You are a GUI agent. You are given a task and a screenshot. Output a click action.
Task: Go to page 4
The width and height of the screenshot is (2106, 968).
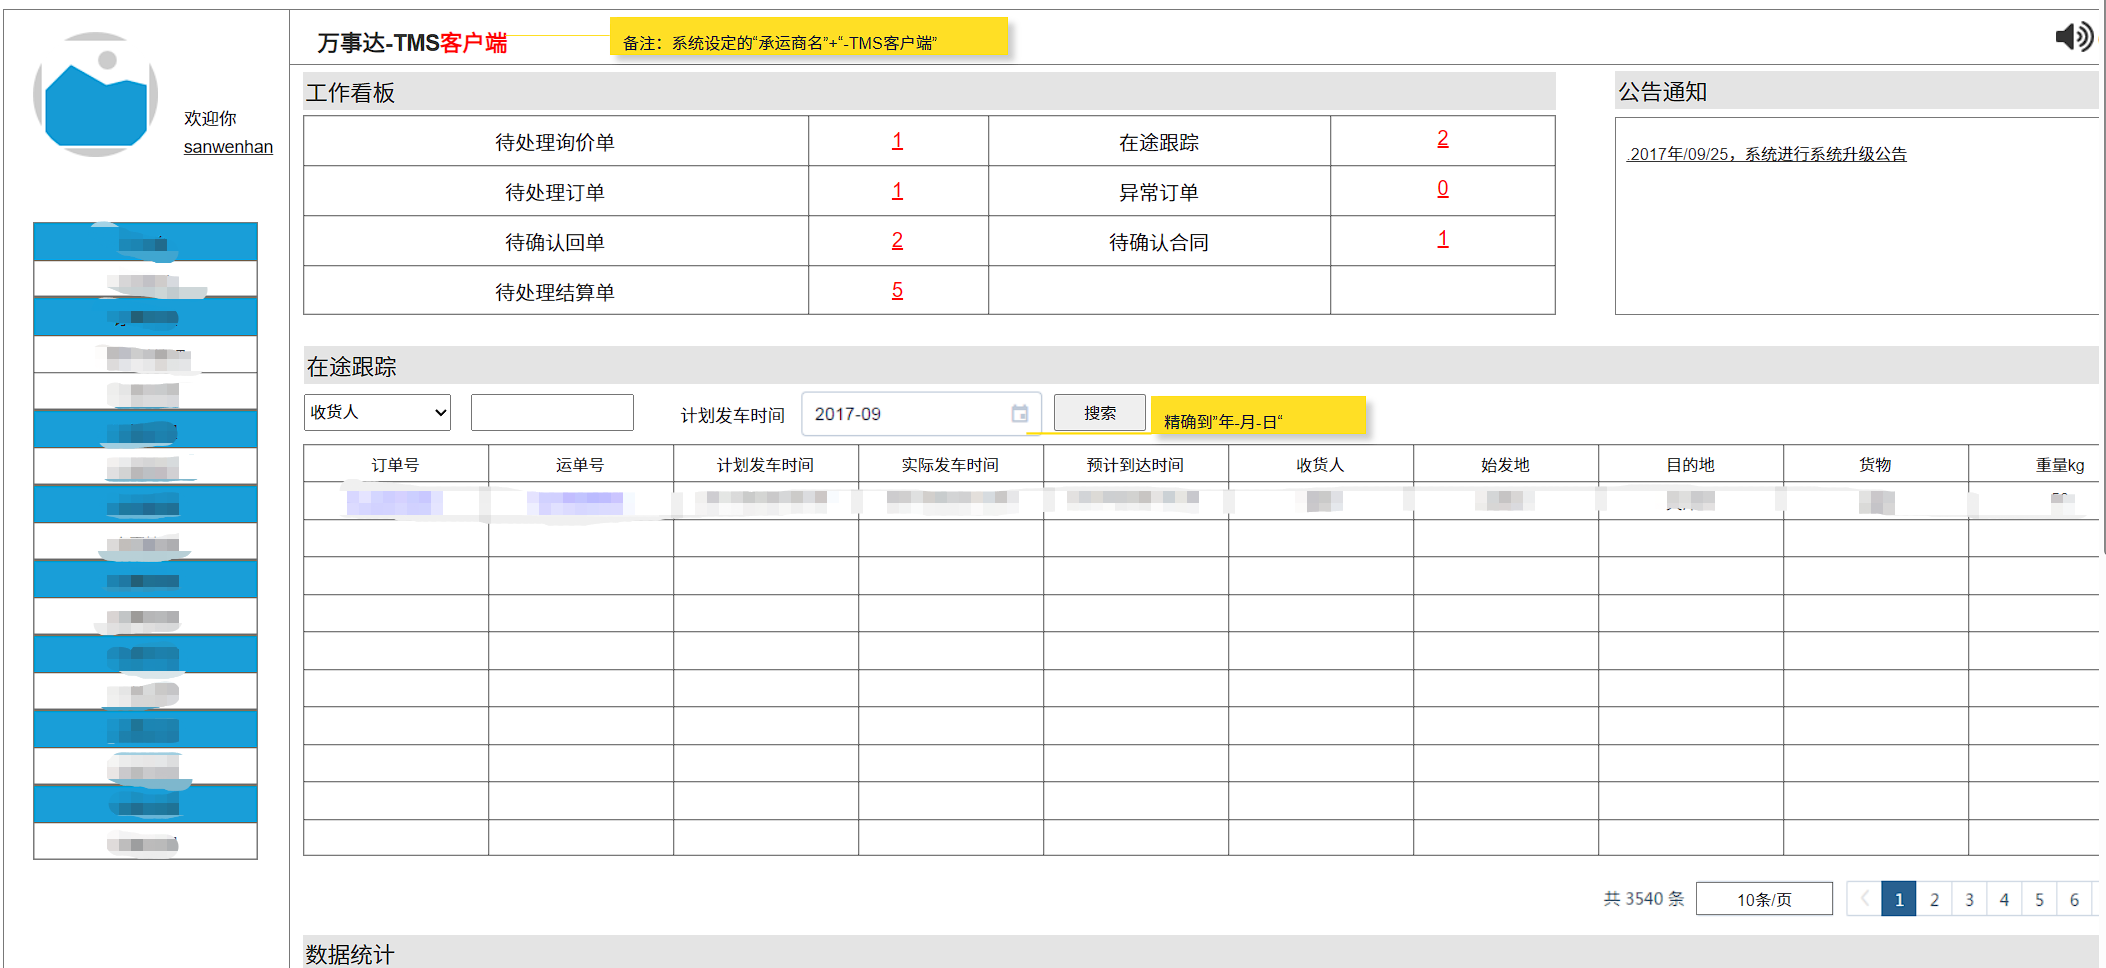(x=2004, y=899)
